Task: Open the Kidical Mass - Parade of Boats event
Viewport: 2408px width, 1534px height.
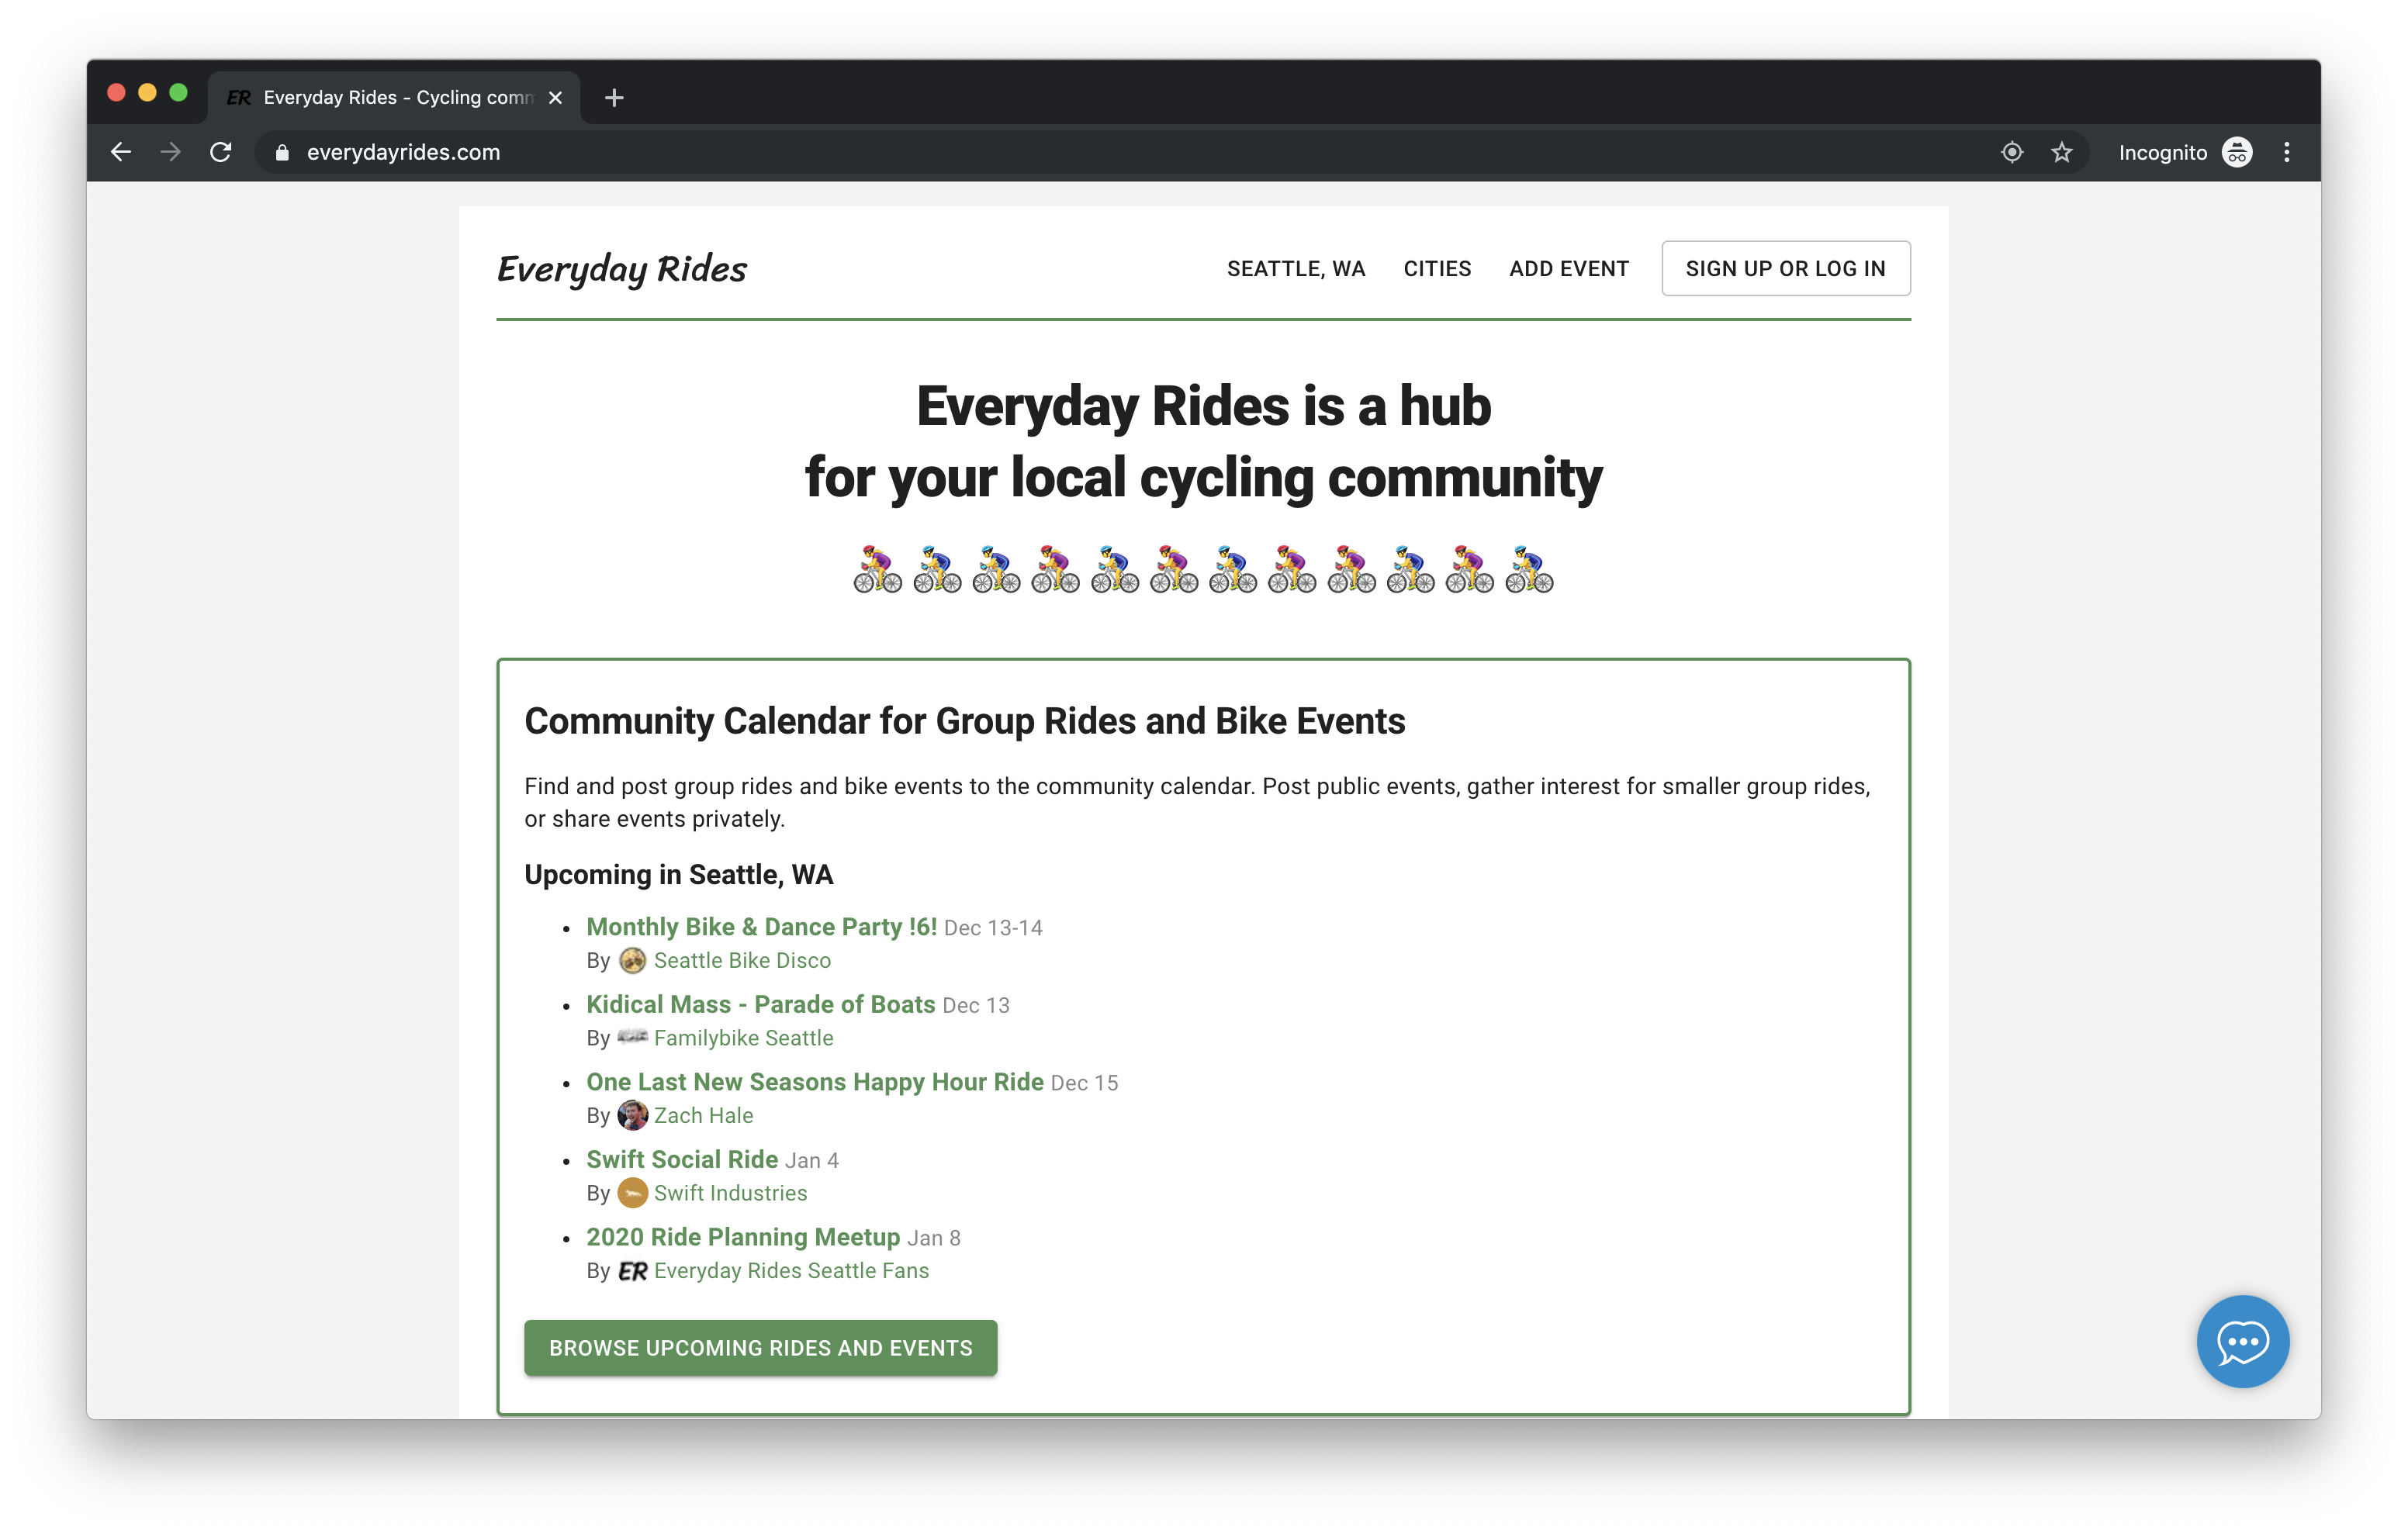Action: pyautogui.click(x=760, y=1004)
